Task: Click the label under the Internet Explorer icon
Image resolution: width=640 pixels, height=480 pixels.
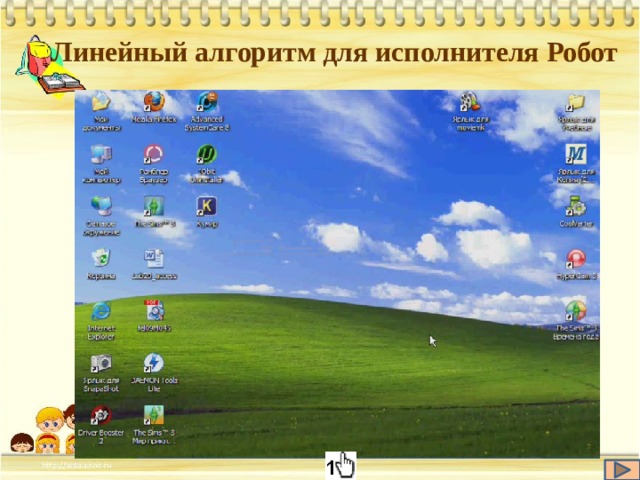Action: pyautogui.click(x=101, y=333)
